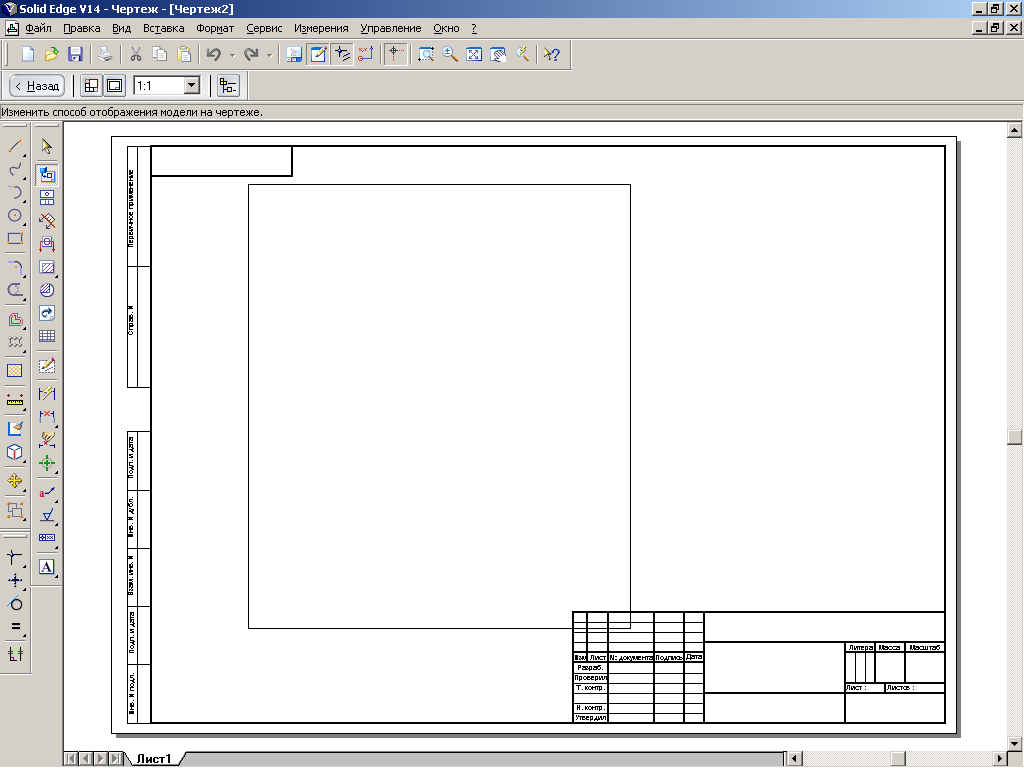Select the Line drawing tool
Image resolution: width=1024 pixels, height=768 pixels.
click(x=15, y=146)
